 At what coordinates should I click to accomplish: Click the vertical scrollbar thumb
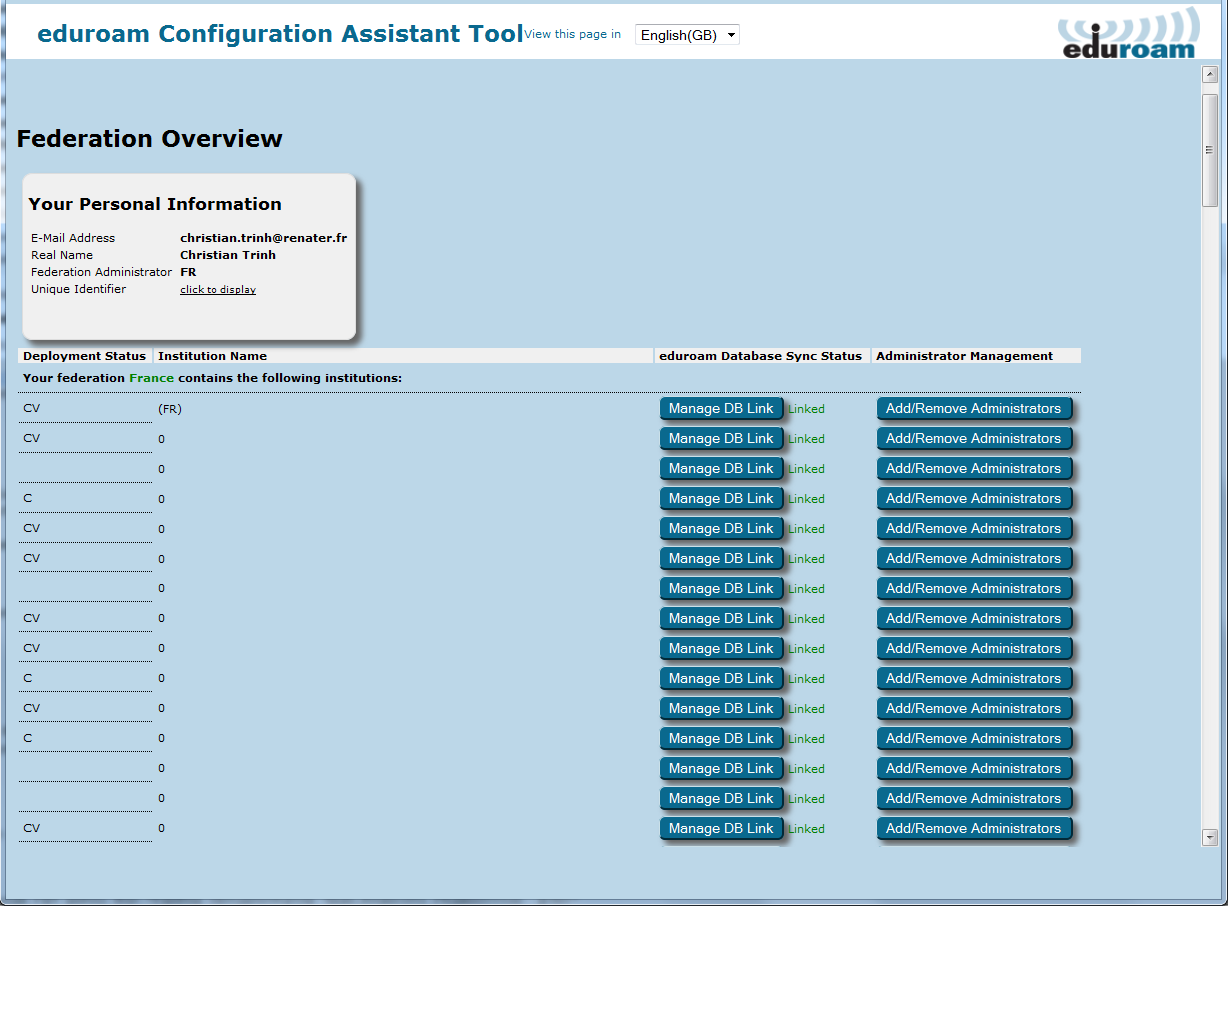coord(1210,150)
